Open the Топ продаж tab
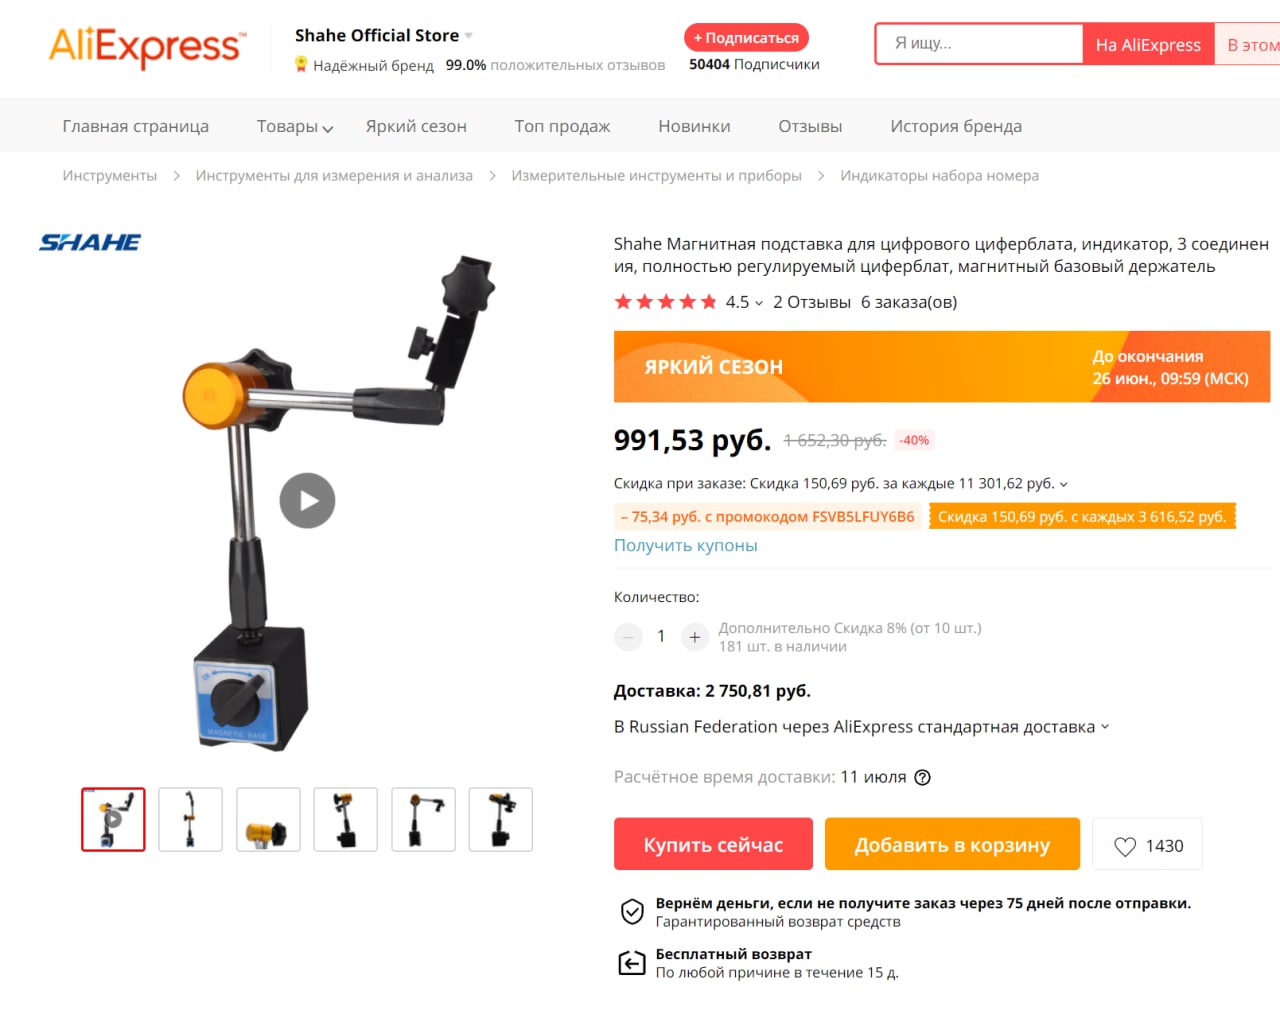 point(562,126)
